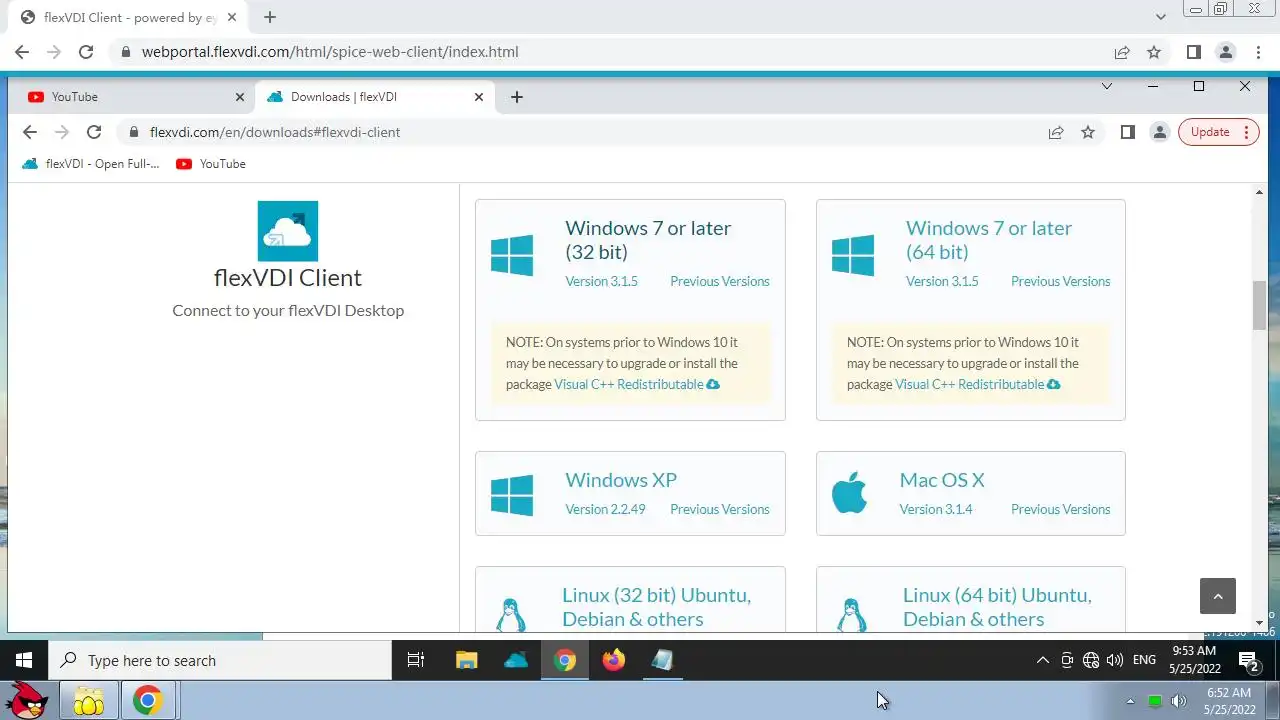The height and width of the screenshot is (720, 1280).
Task: Download Windows 7 or later (32 bit)
Action: 648,240
